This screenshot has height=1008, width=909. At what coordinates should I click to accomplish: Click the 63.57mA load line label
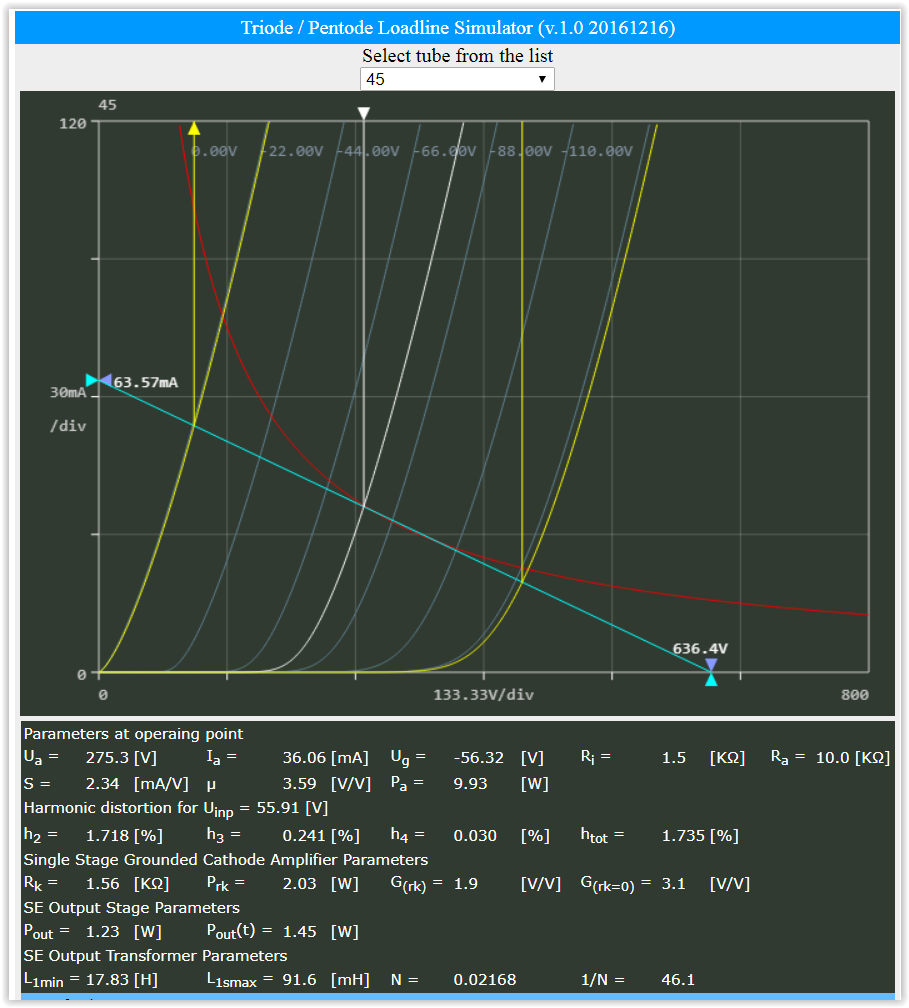click(146, 382)
